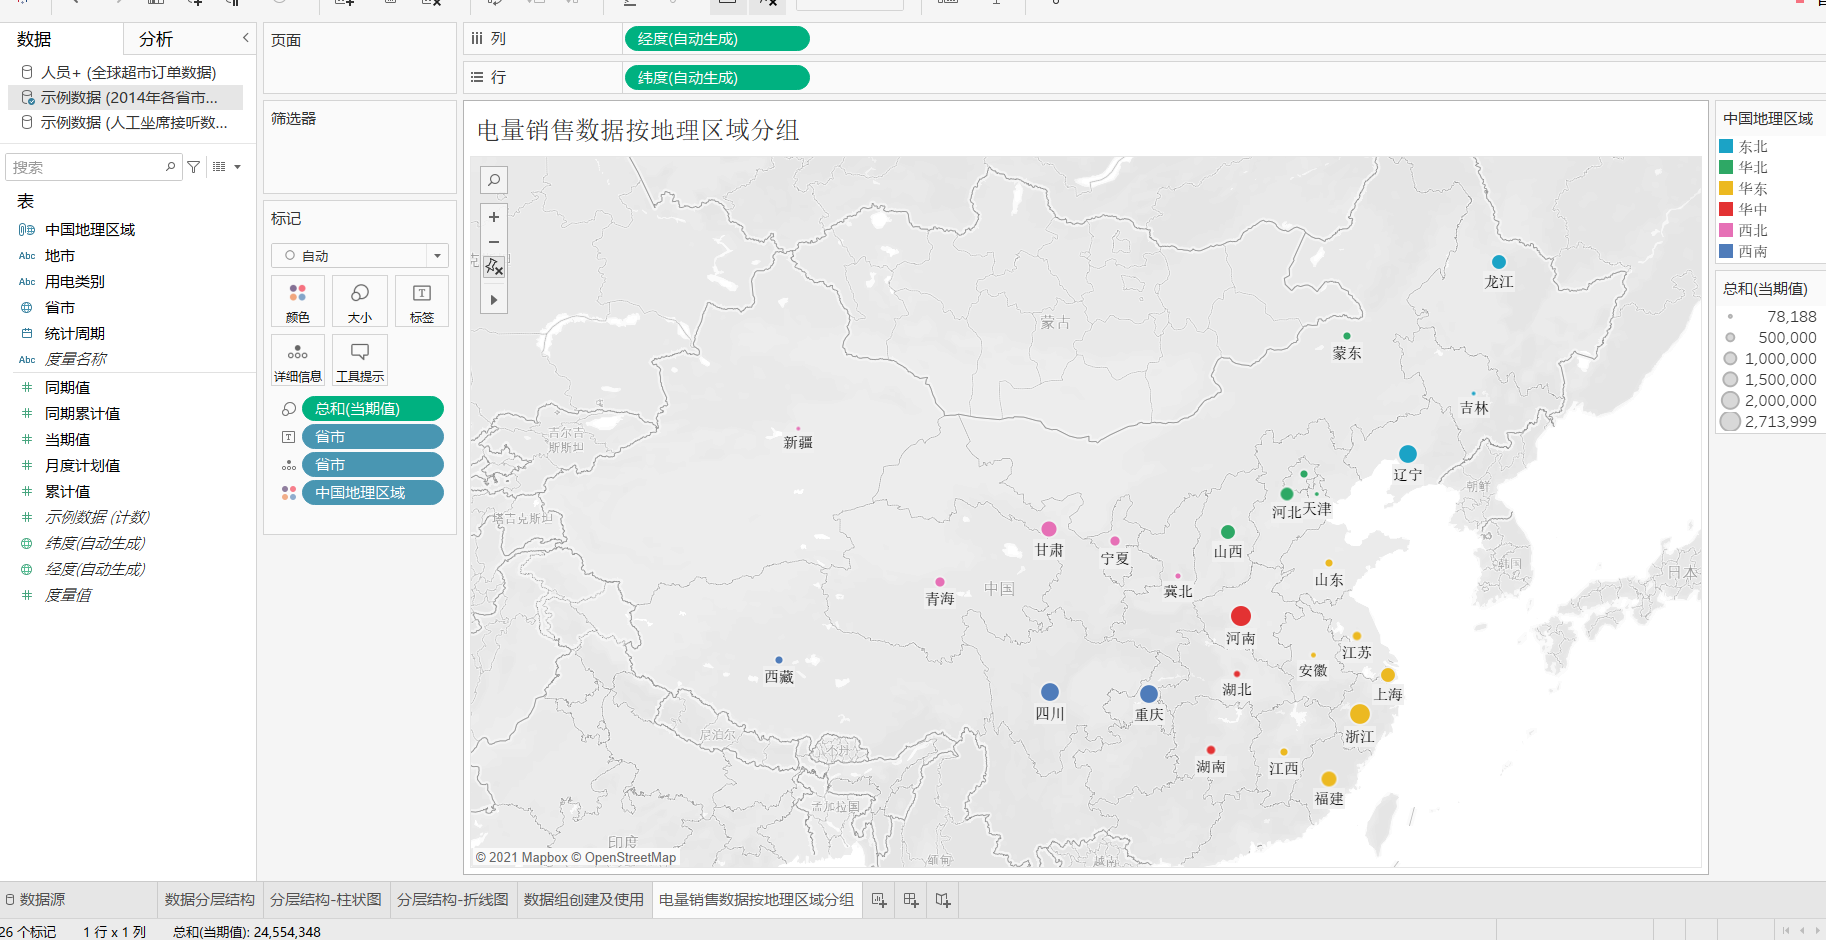This screenshot has height=940, width=1826.
Task: Select the 当期值 measure
Action: pos(68,440)
